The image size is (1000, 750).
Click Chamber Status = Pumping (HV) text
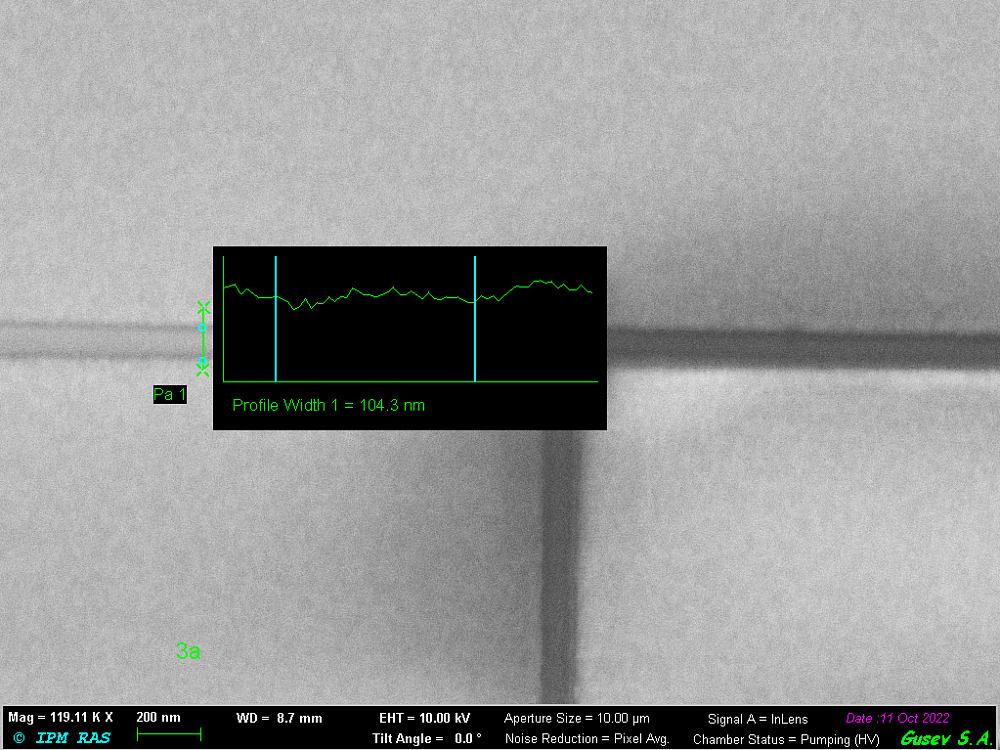point(786,739)
